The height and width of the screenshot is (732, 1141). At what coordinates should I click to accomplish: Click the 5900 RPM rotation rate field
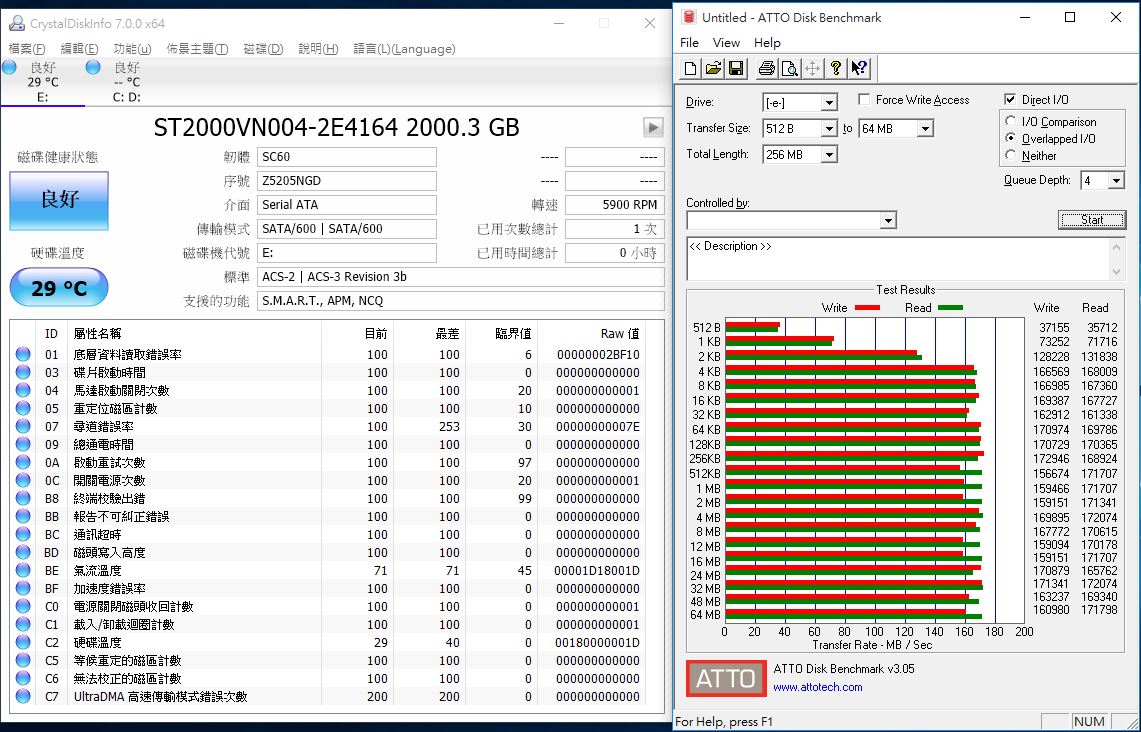(x=614, y=204)
